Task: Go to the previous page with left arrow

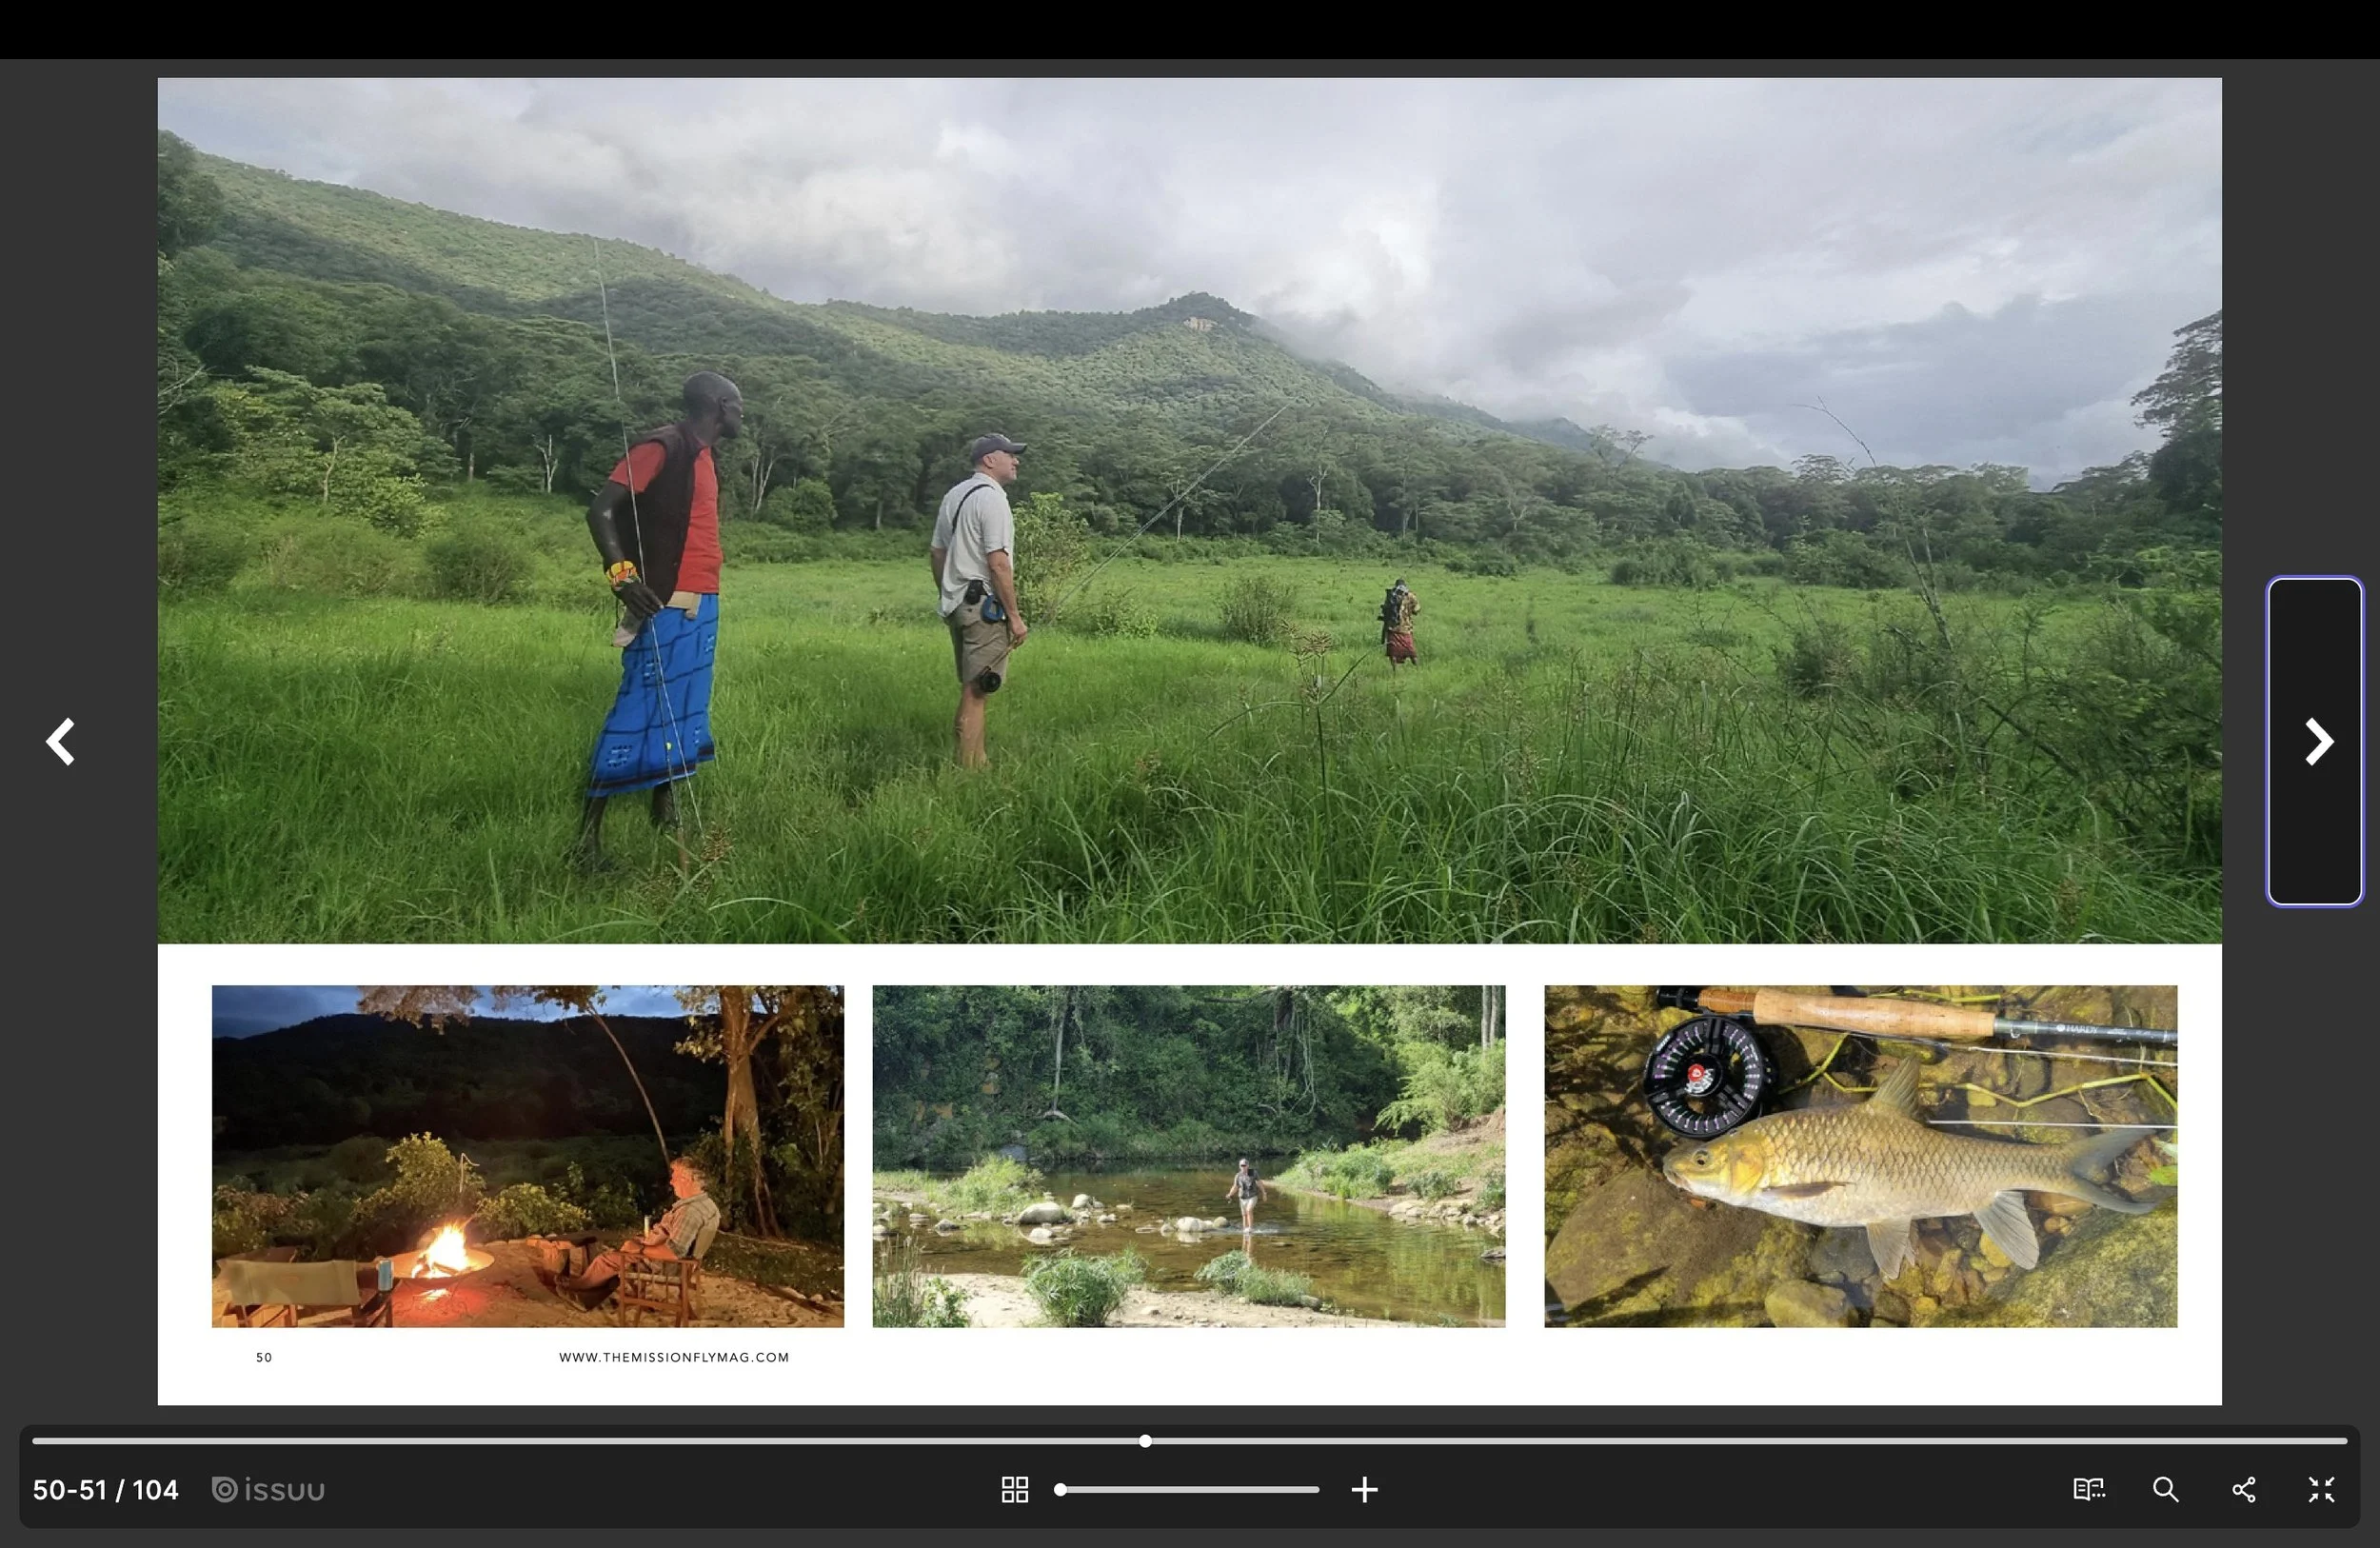Action: click(x=61, y=742)
